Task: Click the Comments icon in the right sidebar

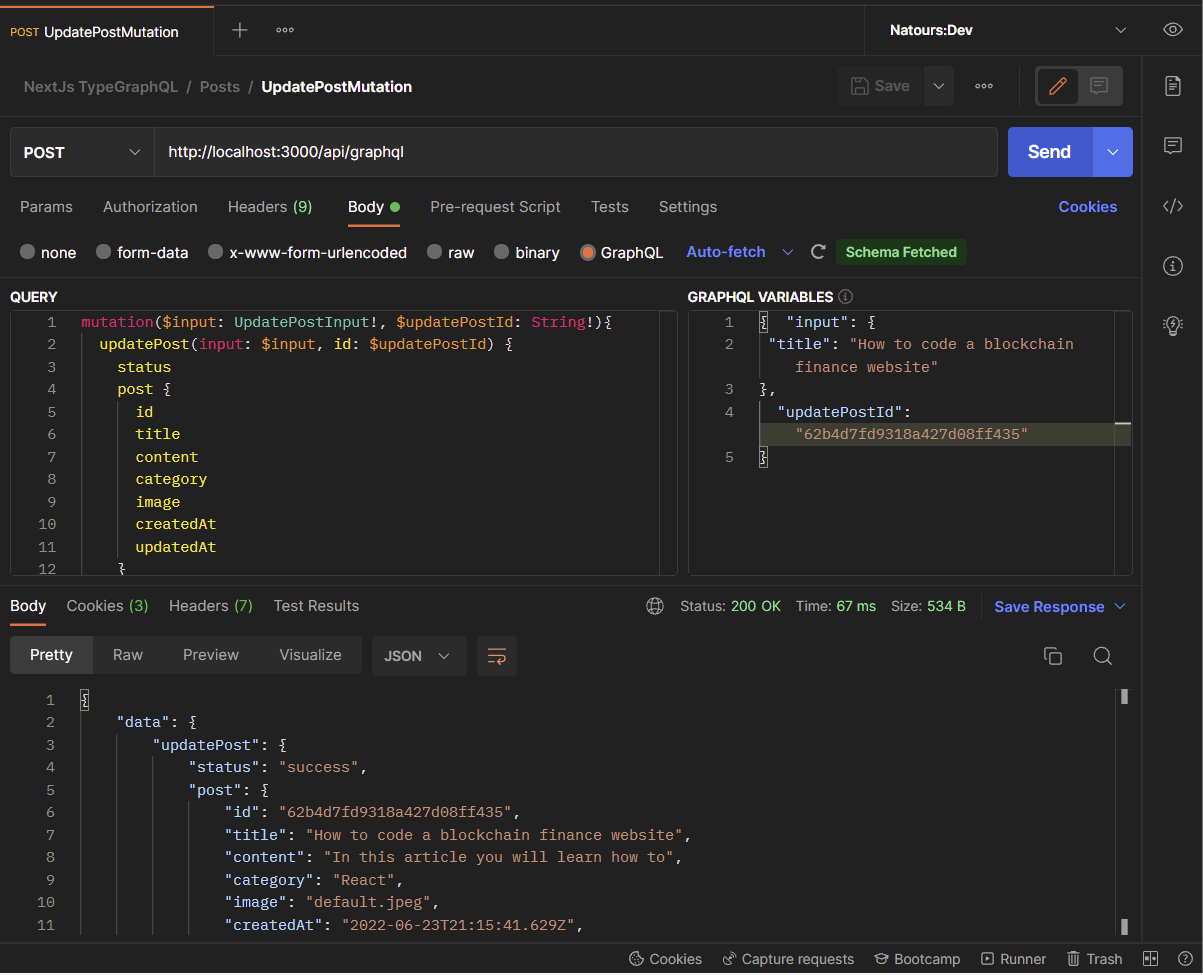Action: coord(1172,145)
